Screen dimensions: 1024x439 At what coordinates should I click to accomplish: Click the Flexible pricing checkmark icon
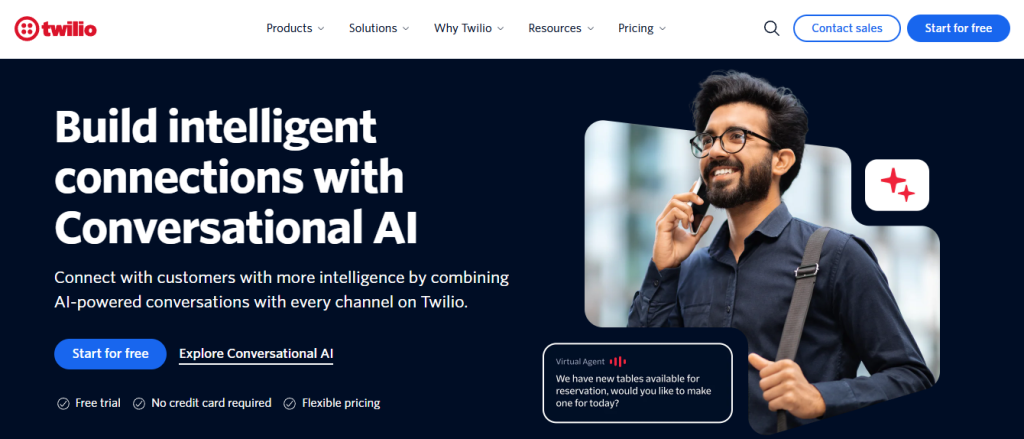(289, 404)
